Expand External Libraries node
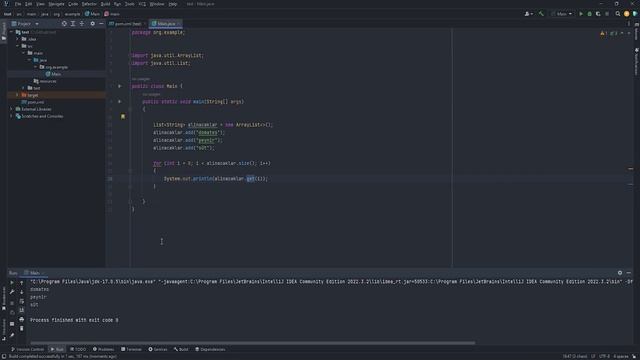 coord(11,109)
